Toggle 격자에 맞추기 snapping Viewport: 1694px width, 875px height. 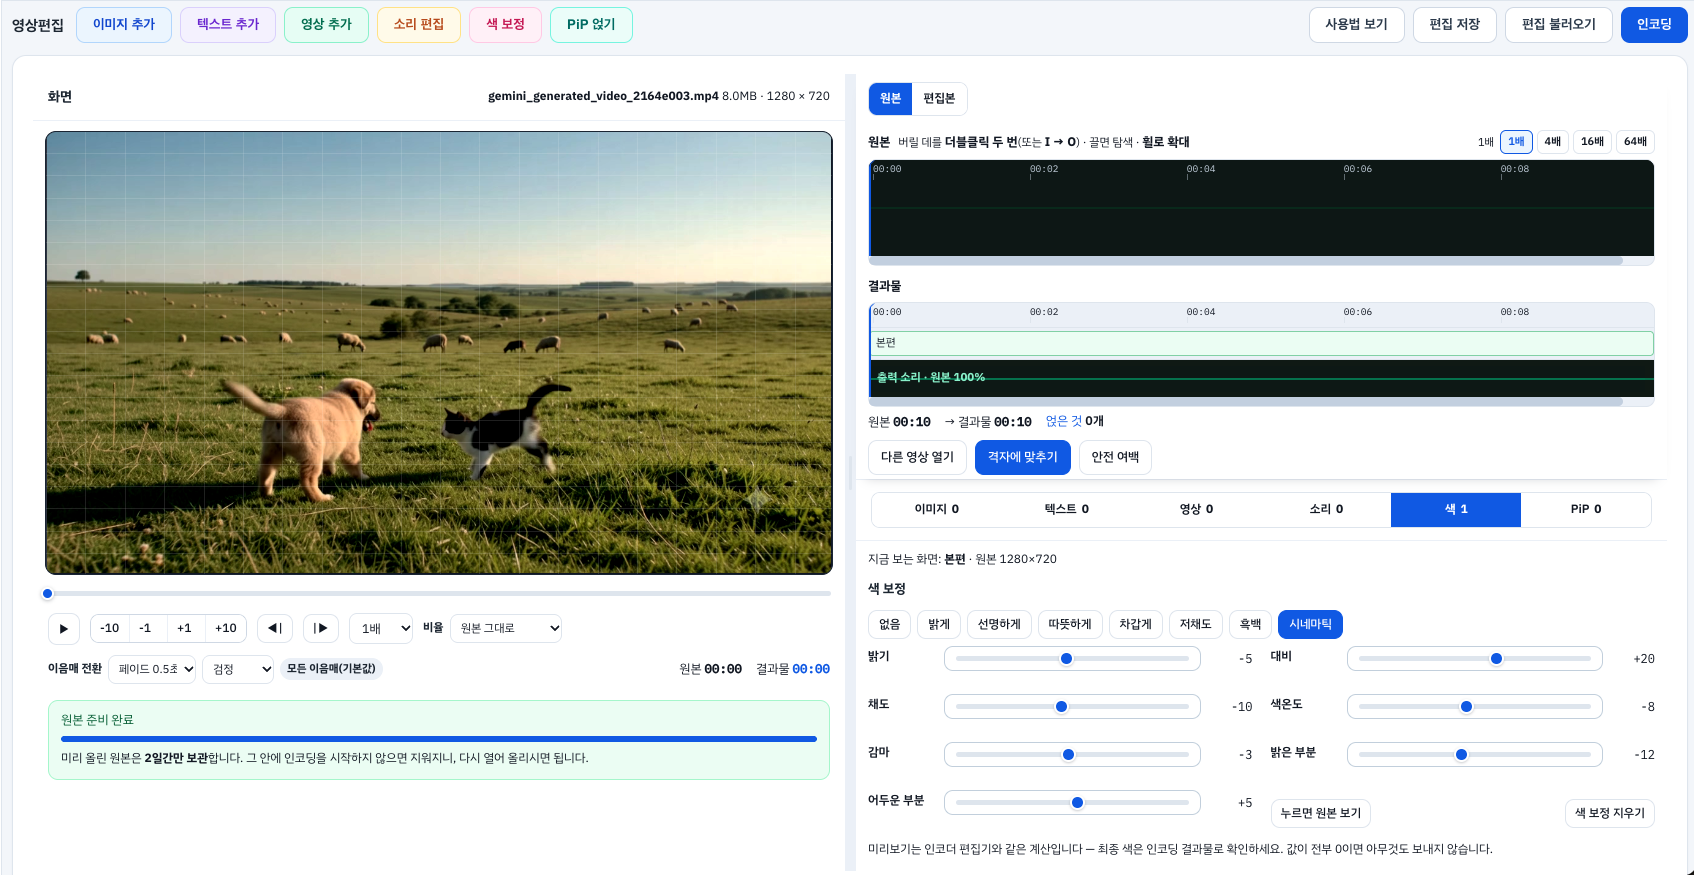pos(1023,457)
